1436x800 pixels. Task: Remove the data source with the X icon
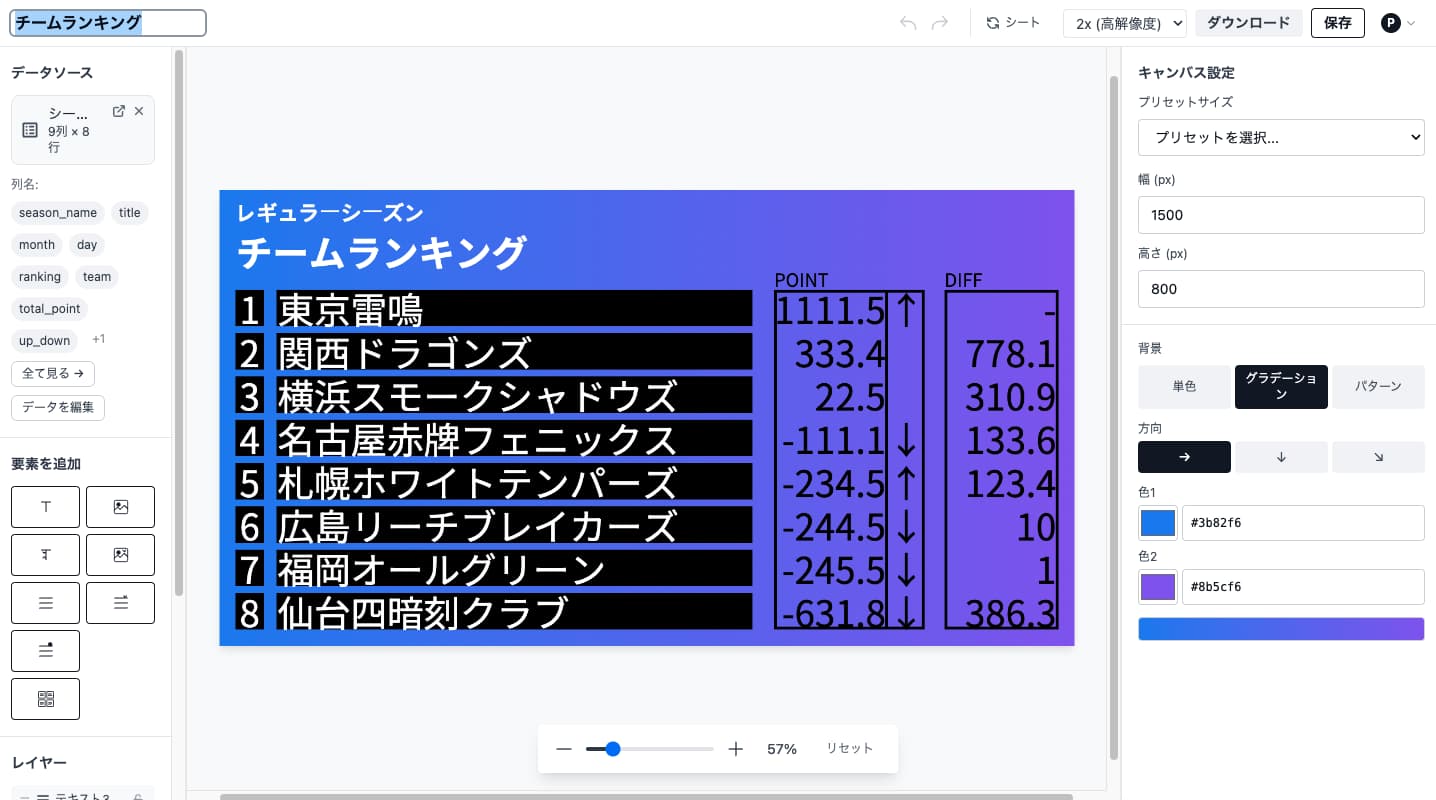[x=139, y=111]
